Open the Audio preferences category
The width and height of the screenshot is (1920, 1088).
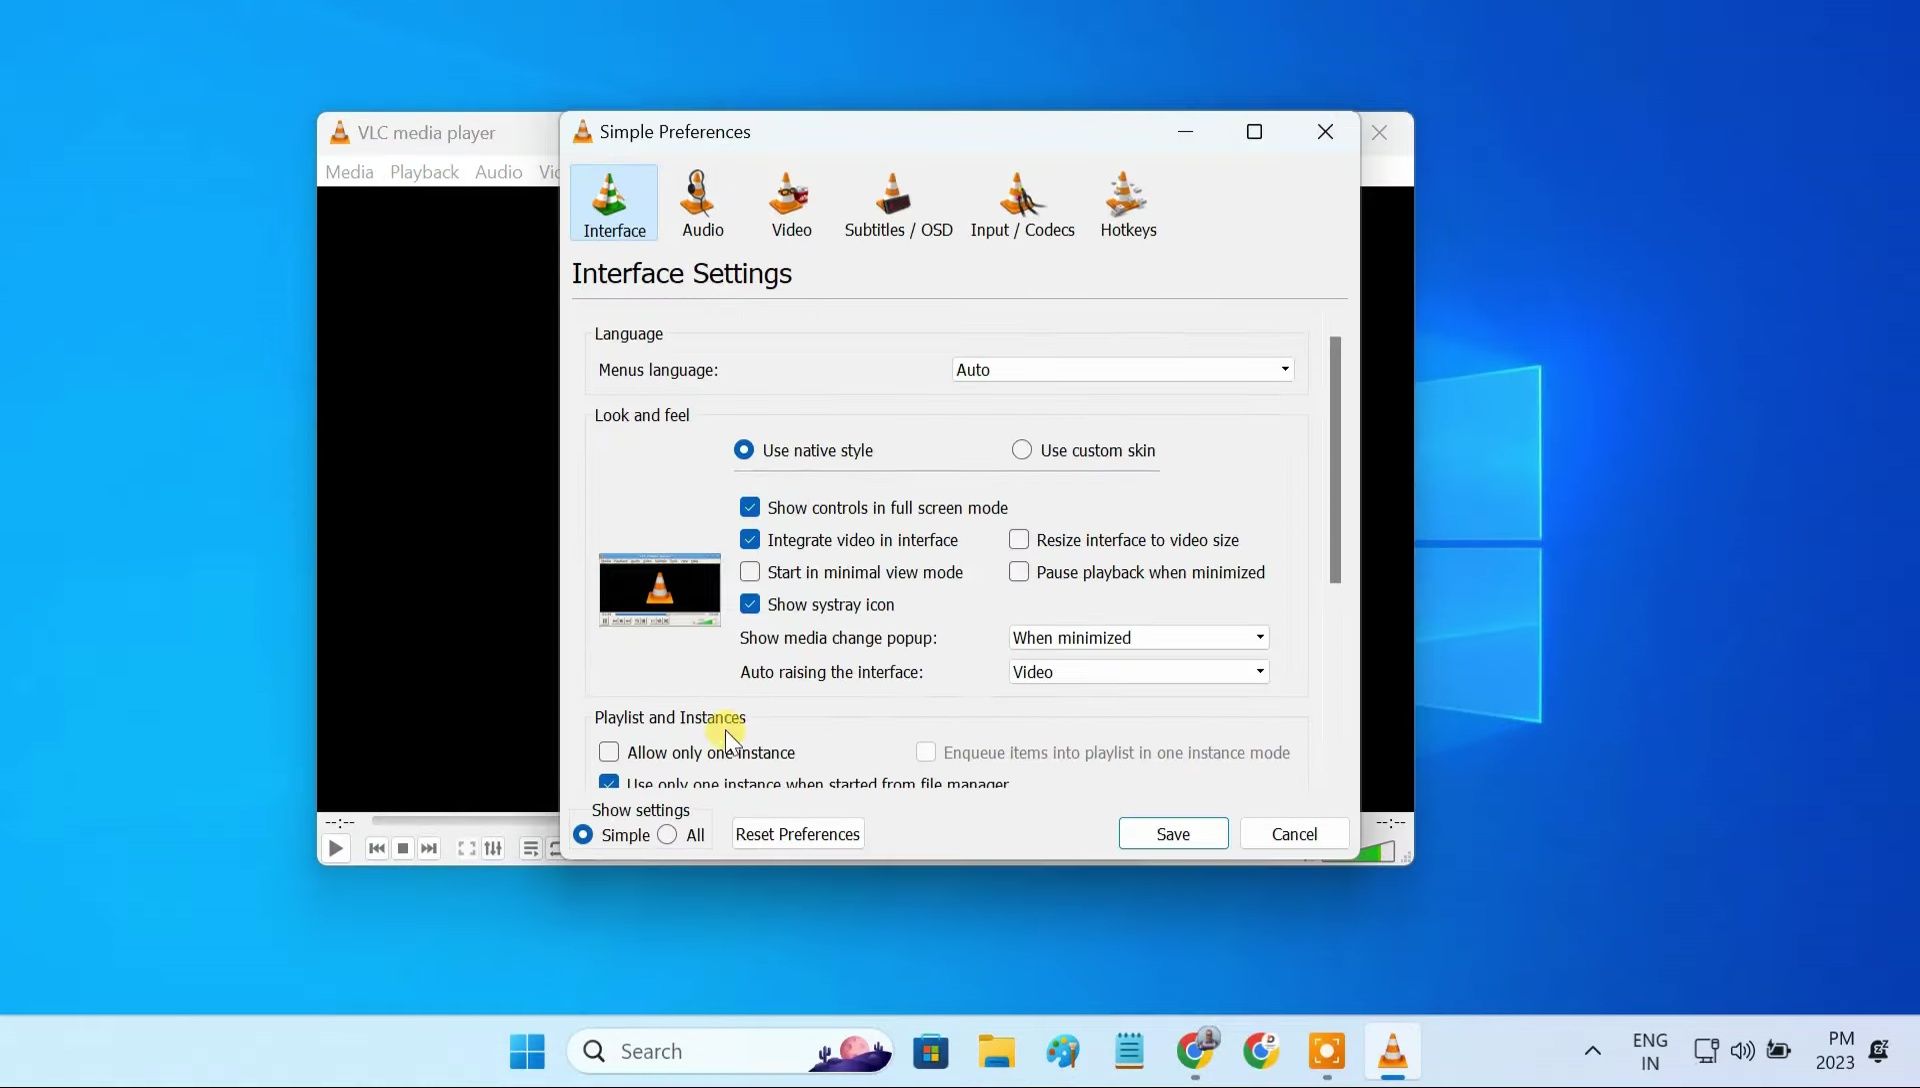pos(702,204)
